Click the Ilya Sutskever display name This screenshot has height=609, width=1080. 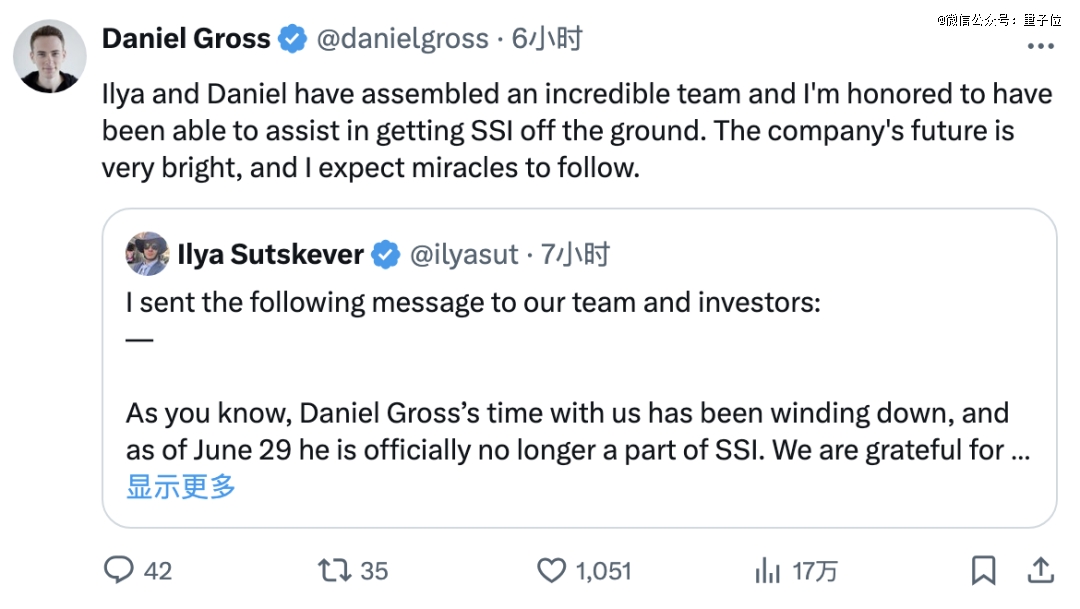[270, 254]
